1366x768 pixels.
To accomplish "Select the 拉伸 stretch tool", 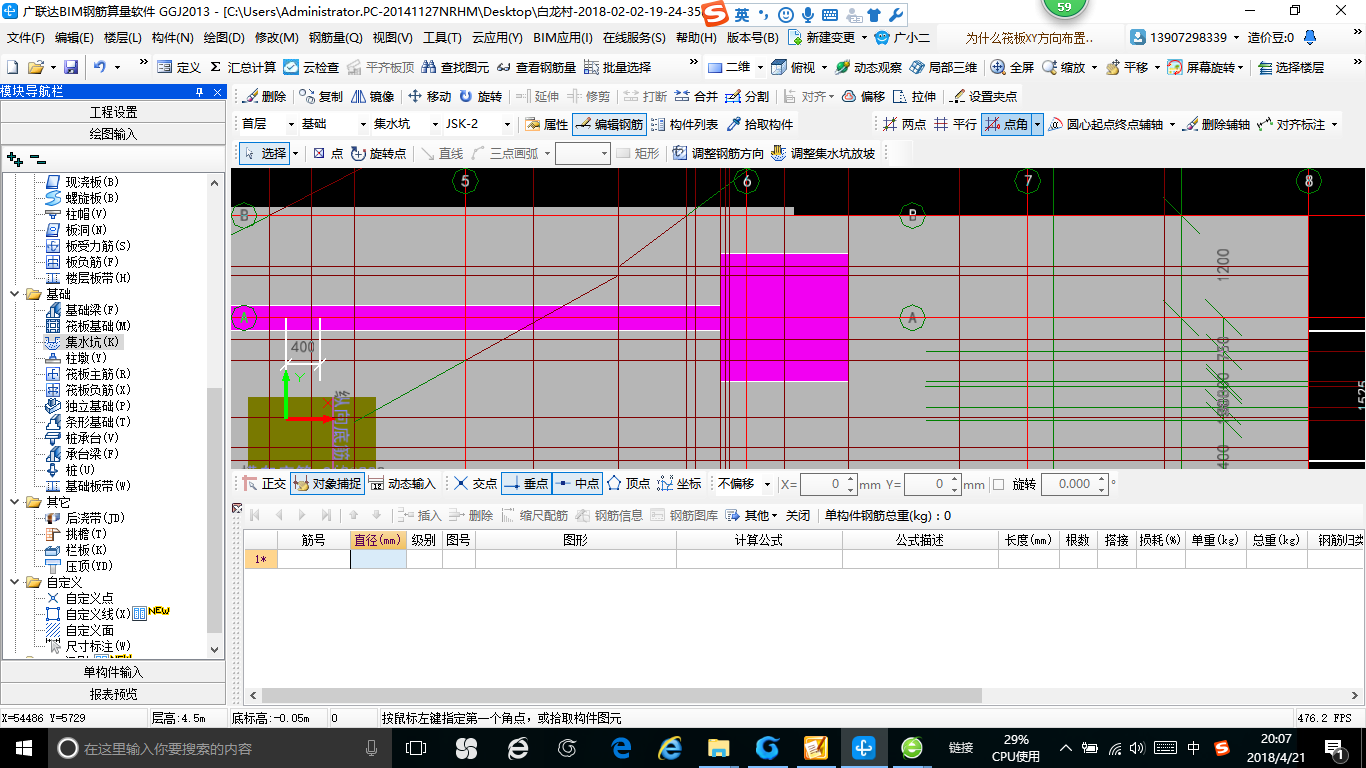I will tap(915, 97).
